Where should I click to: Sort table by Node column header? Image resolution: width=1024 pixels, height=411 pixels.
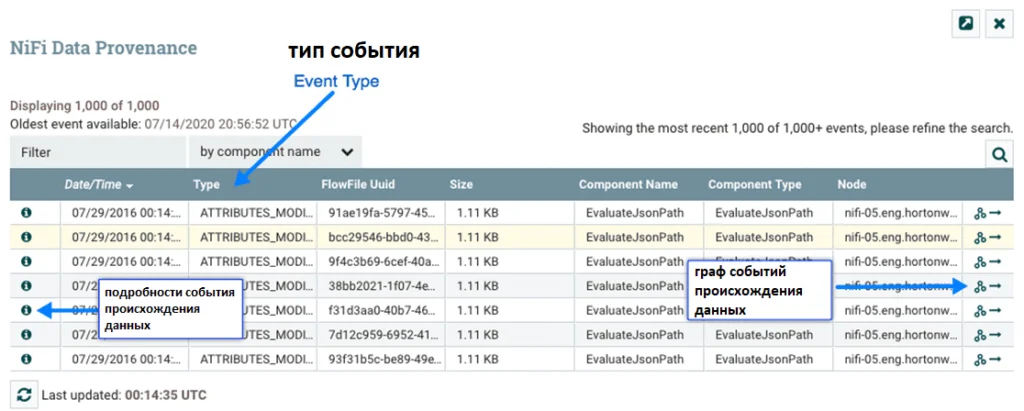click(852, 185)
